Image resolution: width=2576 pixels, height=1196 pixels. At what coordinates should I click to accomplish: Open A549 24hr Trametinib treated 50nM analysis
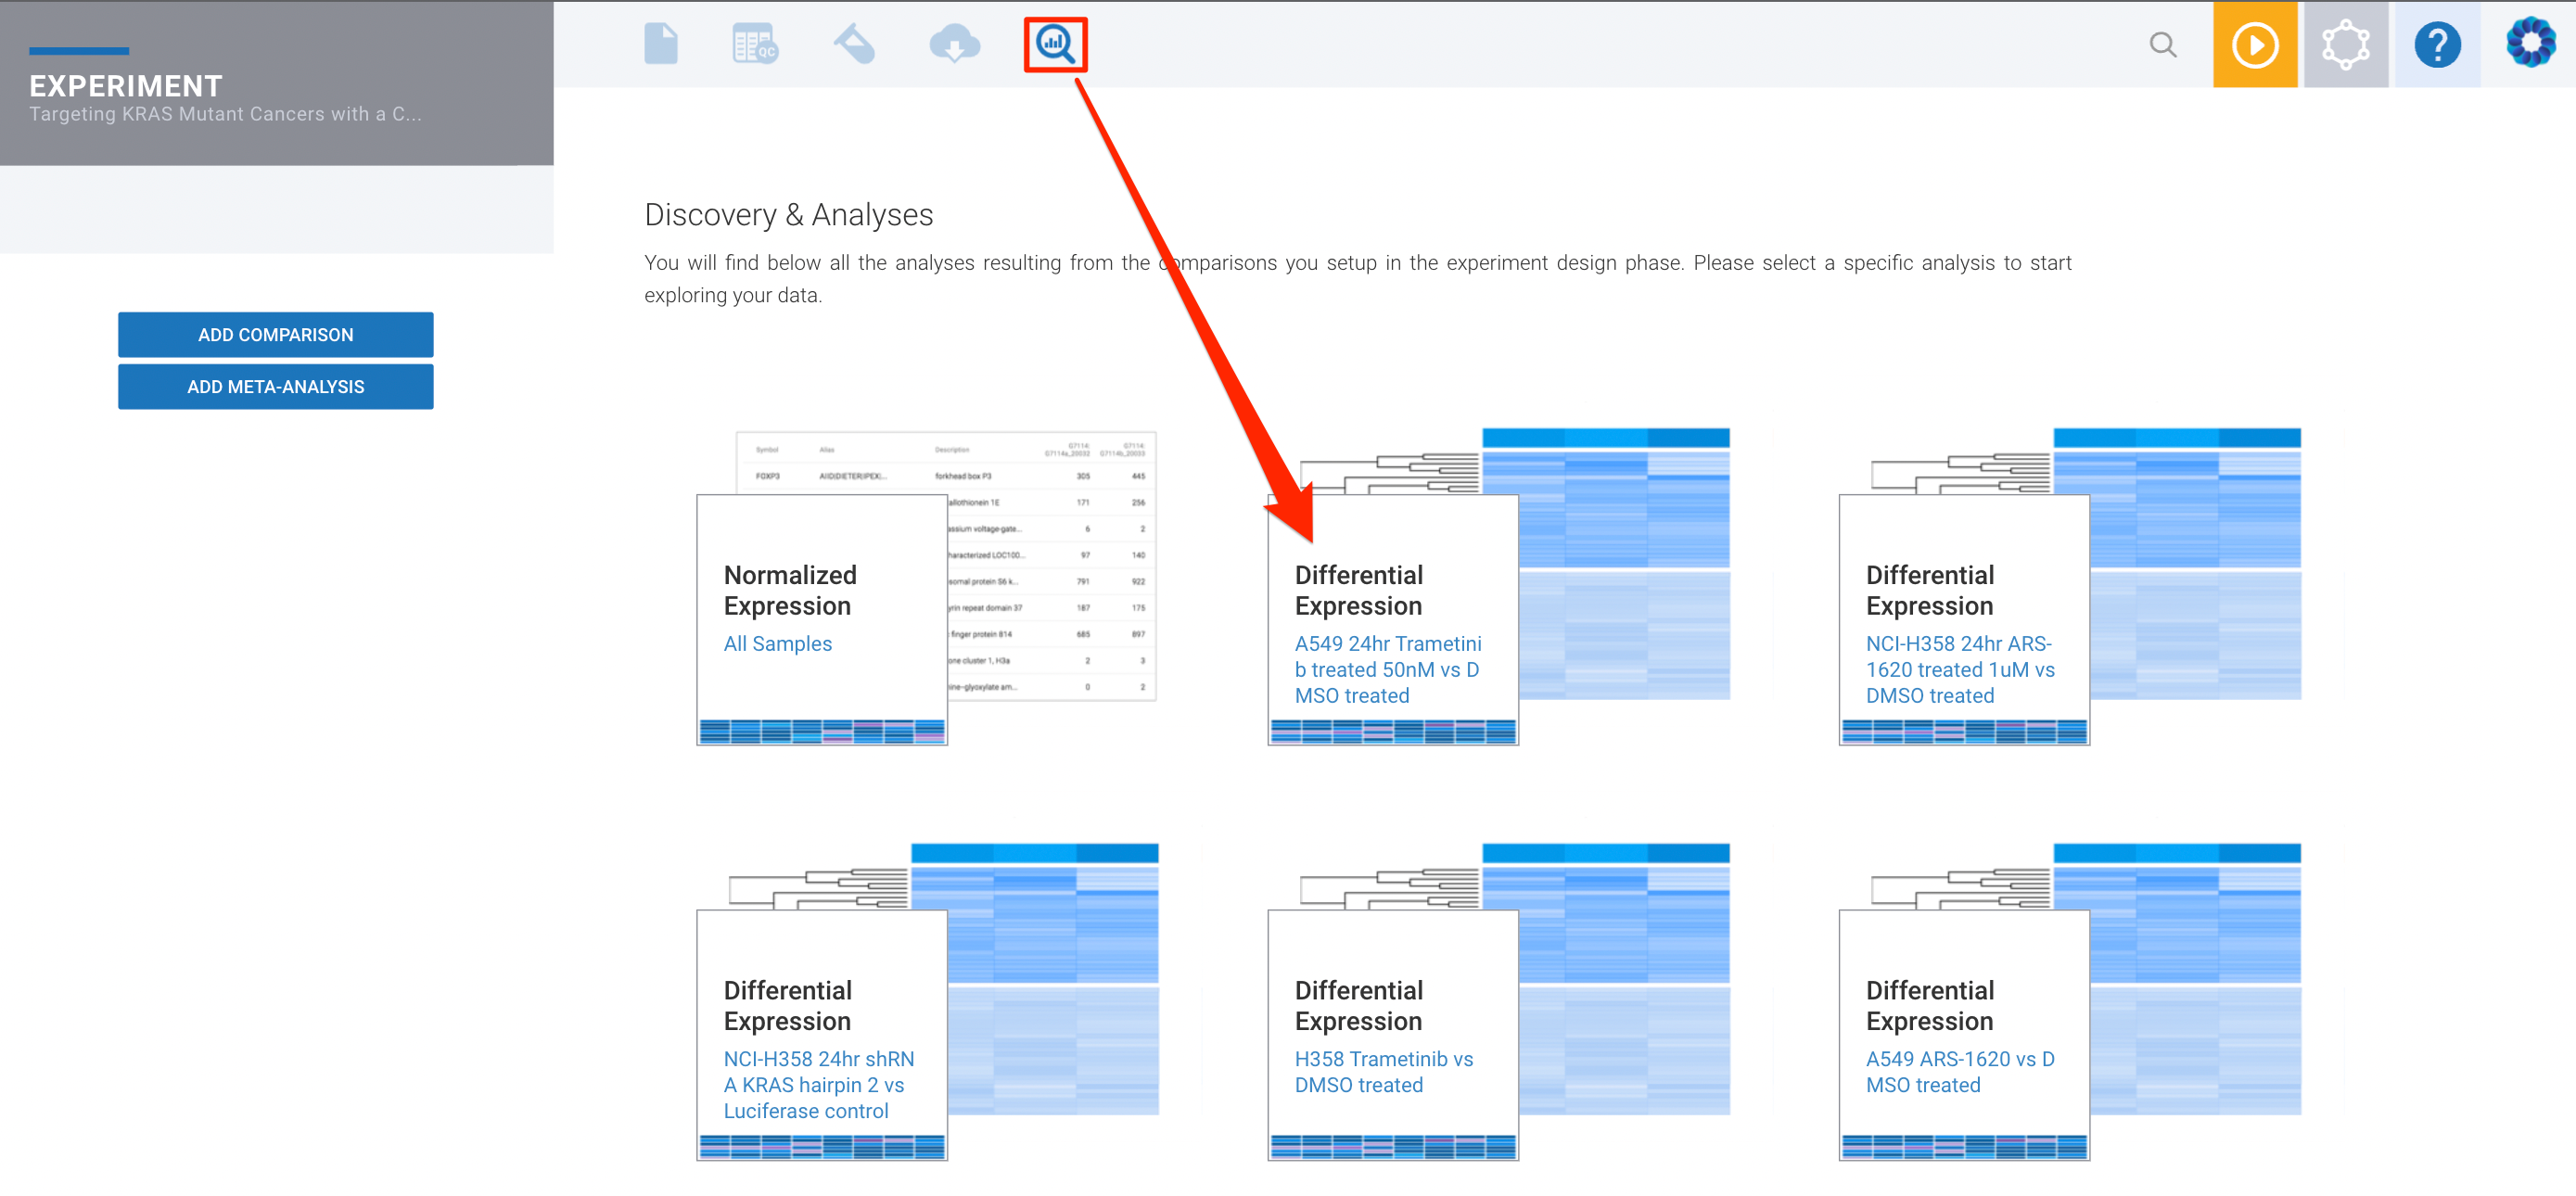(1387, 670)
